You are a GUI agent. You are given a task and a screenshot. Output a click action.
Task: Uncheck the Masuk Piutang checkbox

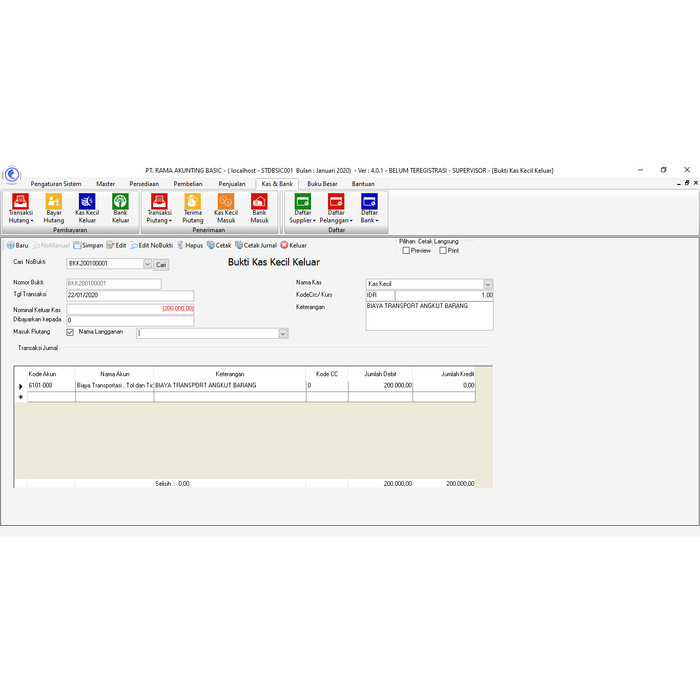(x=70, y=332)
